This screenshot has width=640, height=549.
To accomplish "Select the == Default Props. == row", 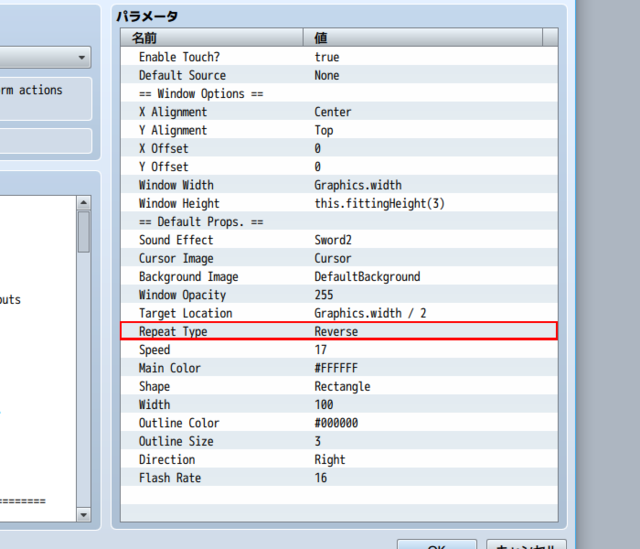I will click(x=339, y=222).
